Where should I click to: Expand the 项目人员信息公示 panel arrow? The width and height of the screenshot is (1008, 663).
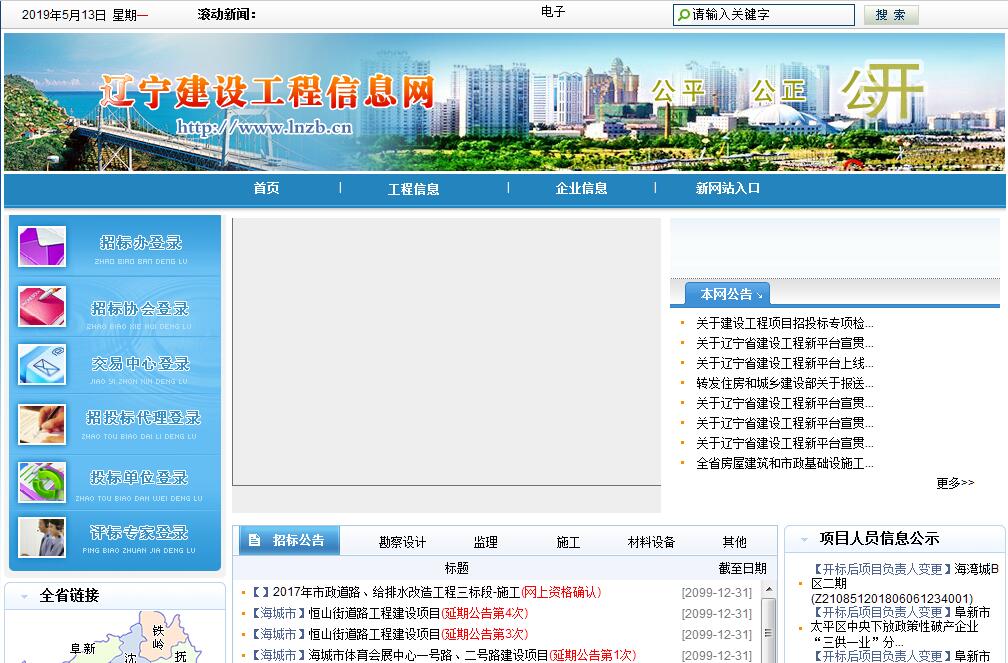click(x=803, y=539)
